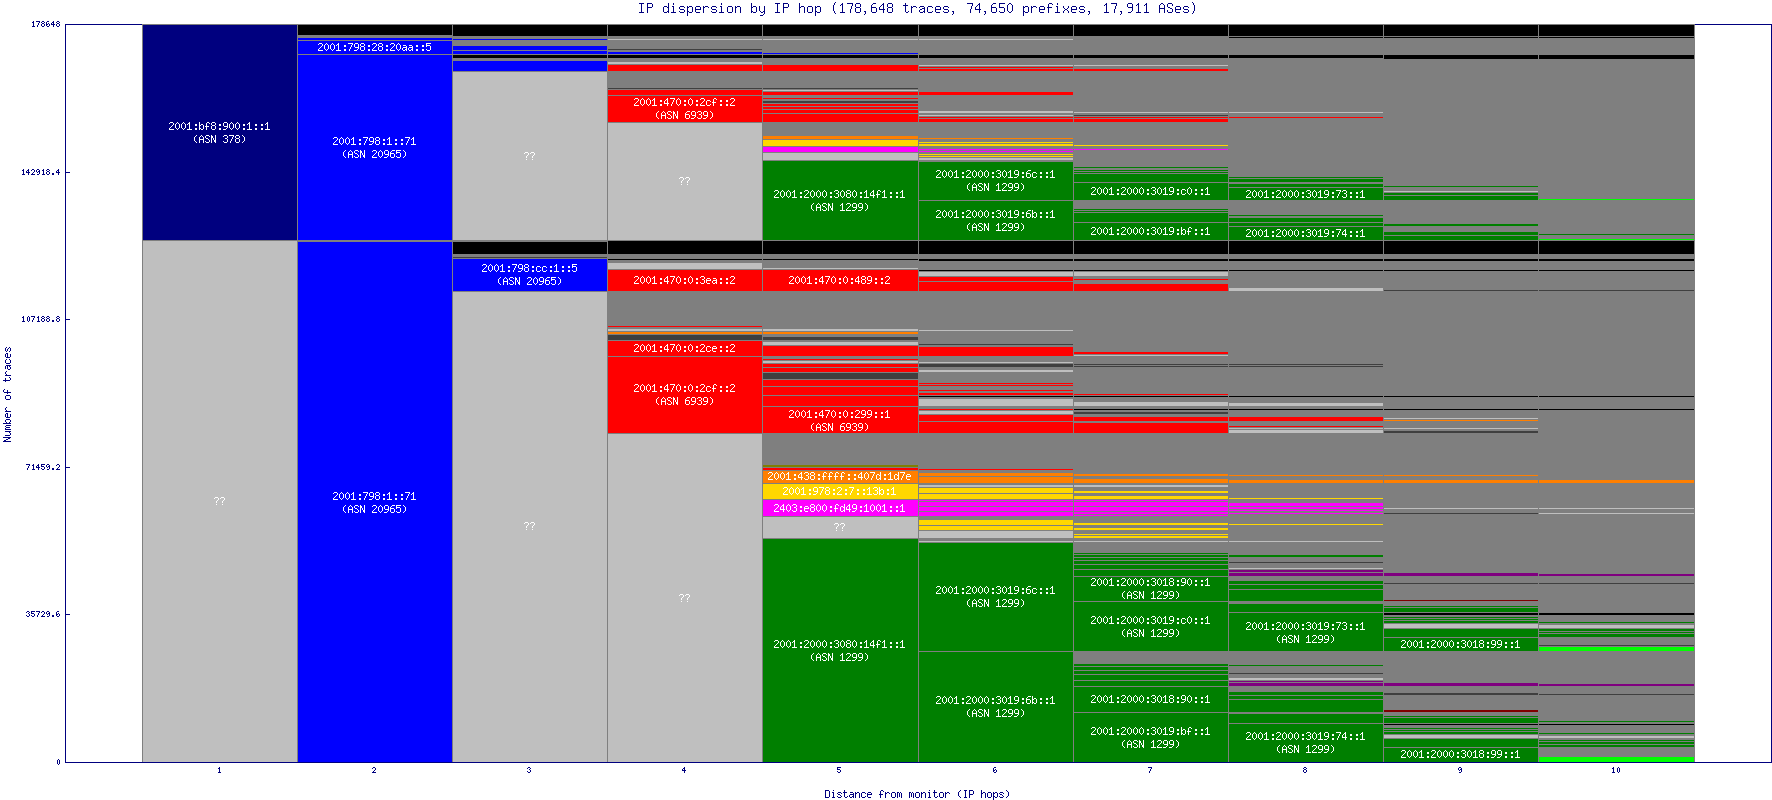The width and height of the screenshot is (1772, 800).
Task: Click the y-axis value 35729.6
Action: click(x=43, y=614)
